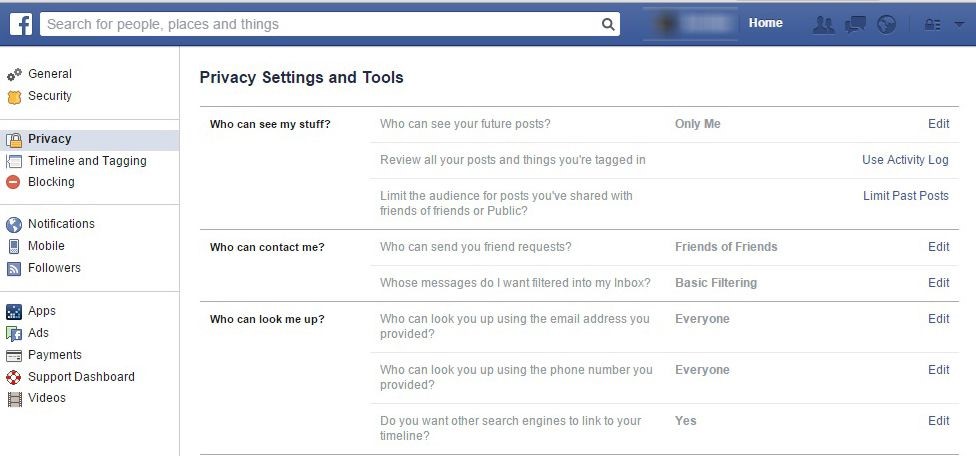
Task: Open the friend requests icon
Action: pyautogui.click(x=824, y=25)
